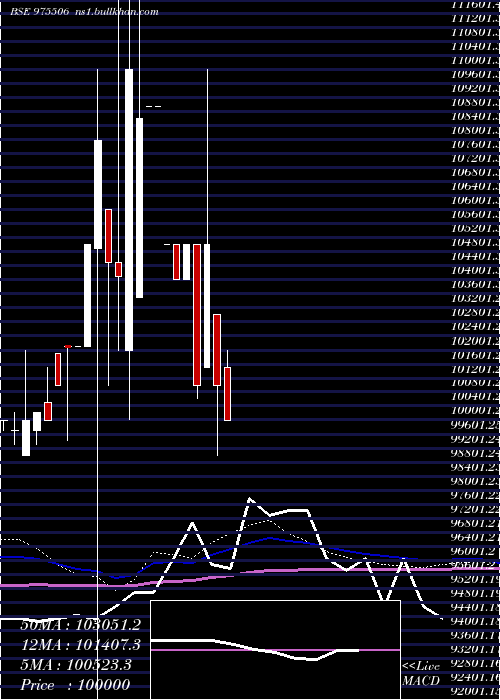Click the 104801 price axis label

pyautogui.click(x=475, y=242)
